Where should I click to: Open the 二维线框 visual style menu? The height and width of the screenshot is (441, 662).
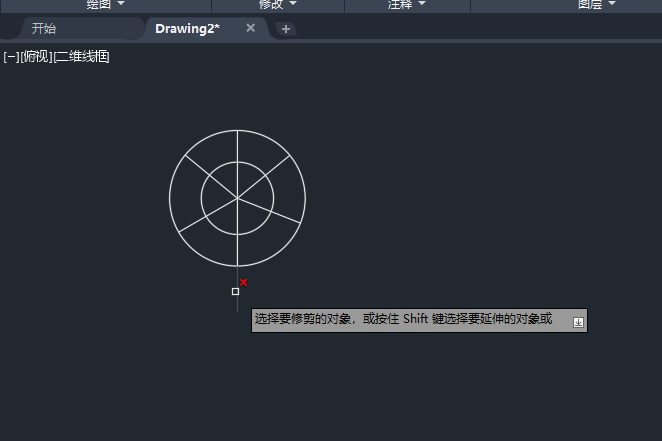tap(81, 57)
